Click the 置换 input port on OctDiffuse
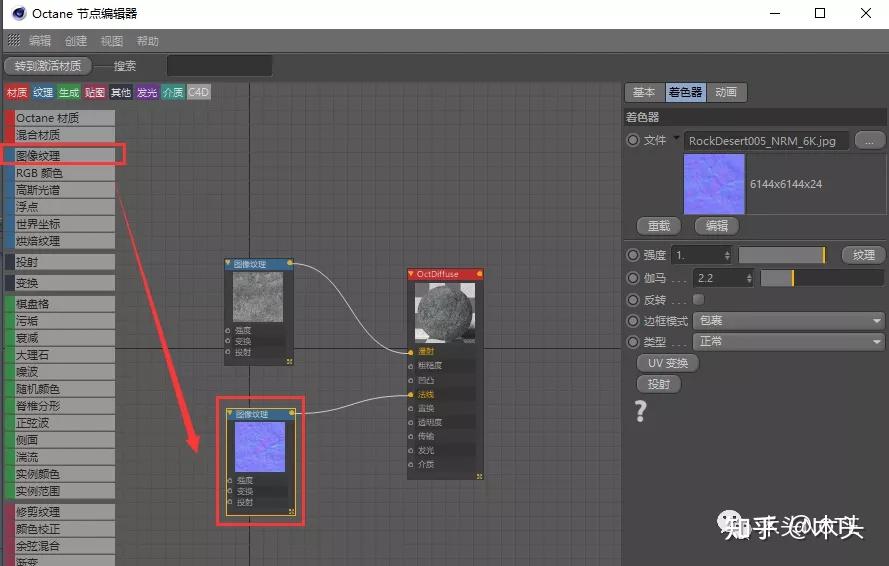The height and width of the screenshot is (566, 889). coord(410,408)
